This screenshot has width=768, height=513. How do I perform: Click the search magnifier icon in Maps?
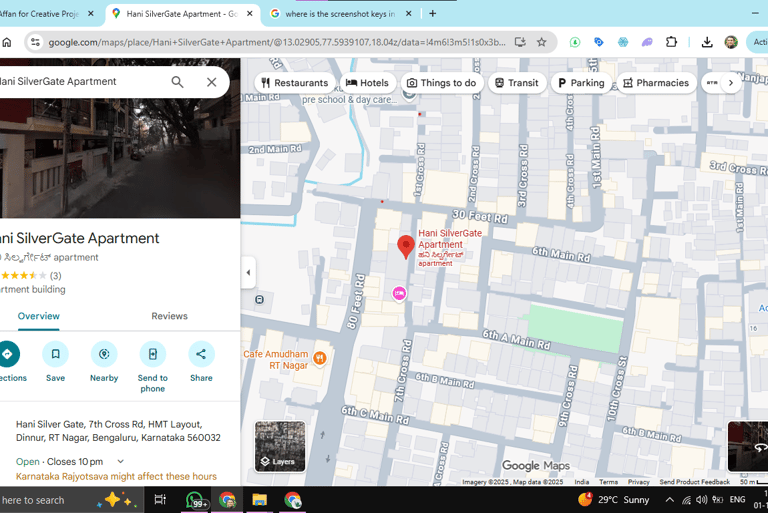click(x=177, y=82)
